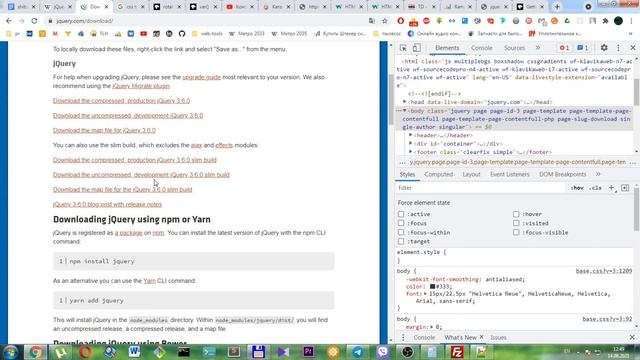The height and width of the screenshot is (360, 640).
Task: Expand the head element node
Action: coord(405,102)
